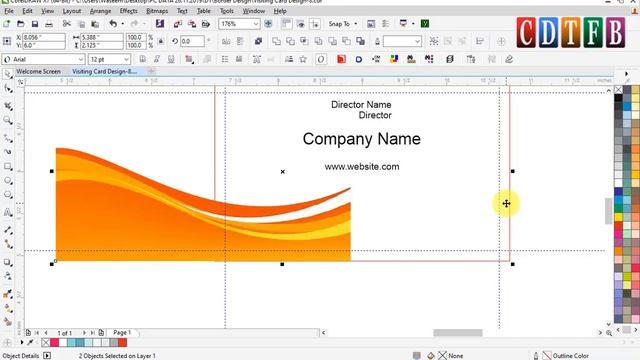The height and width of the screenshot is (360, 640).
Task: Toggle bullet list formatting
Action: coord(225,59)
